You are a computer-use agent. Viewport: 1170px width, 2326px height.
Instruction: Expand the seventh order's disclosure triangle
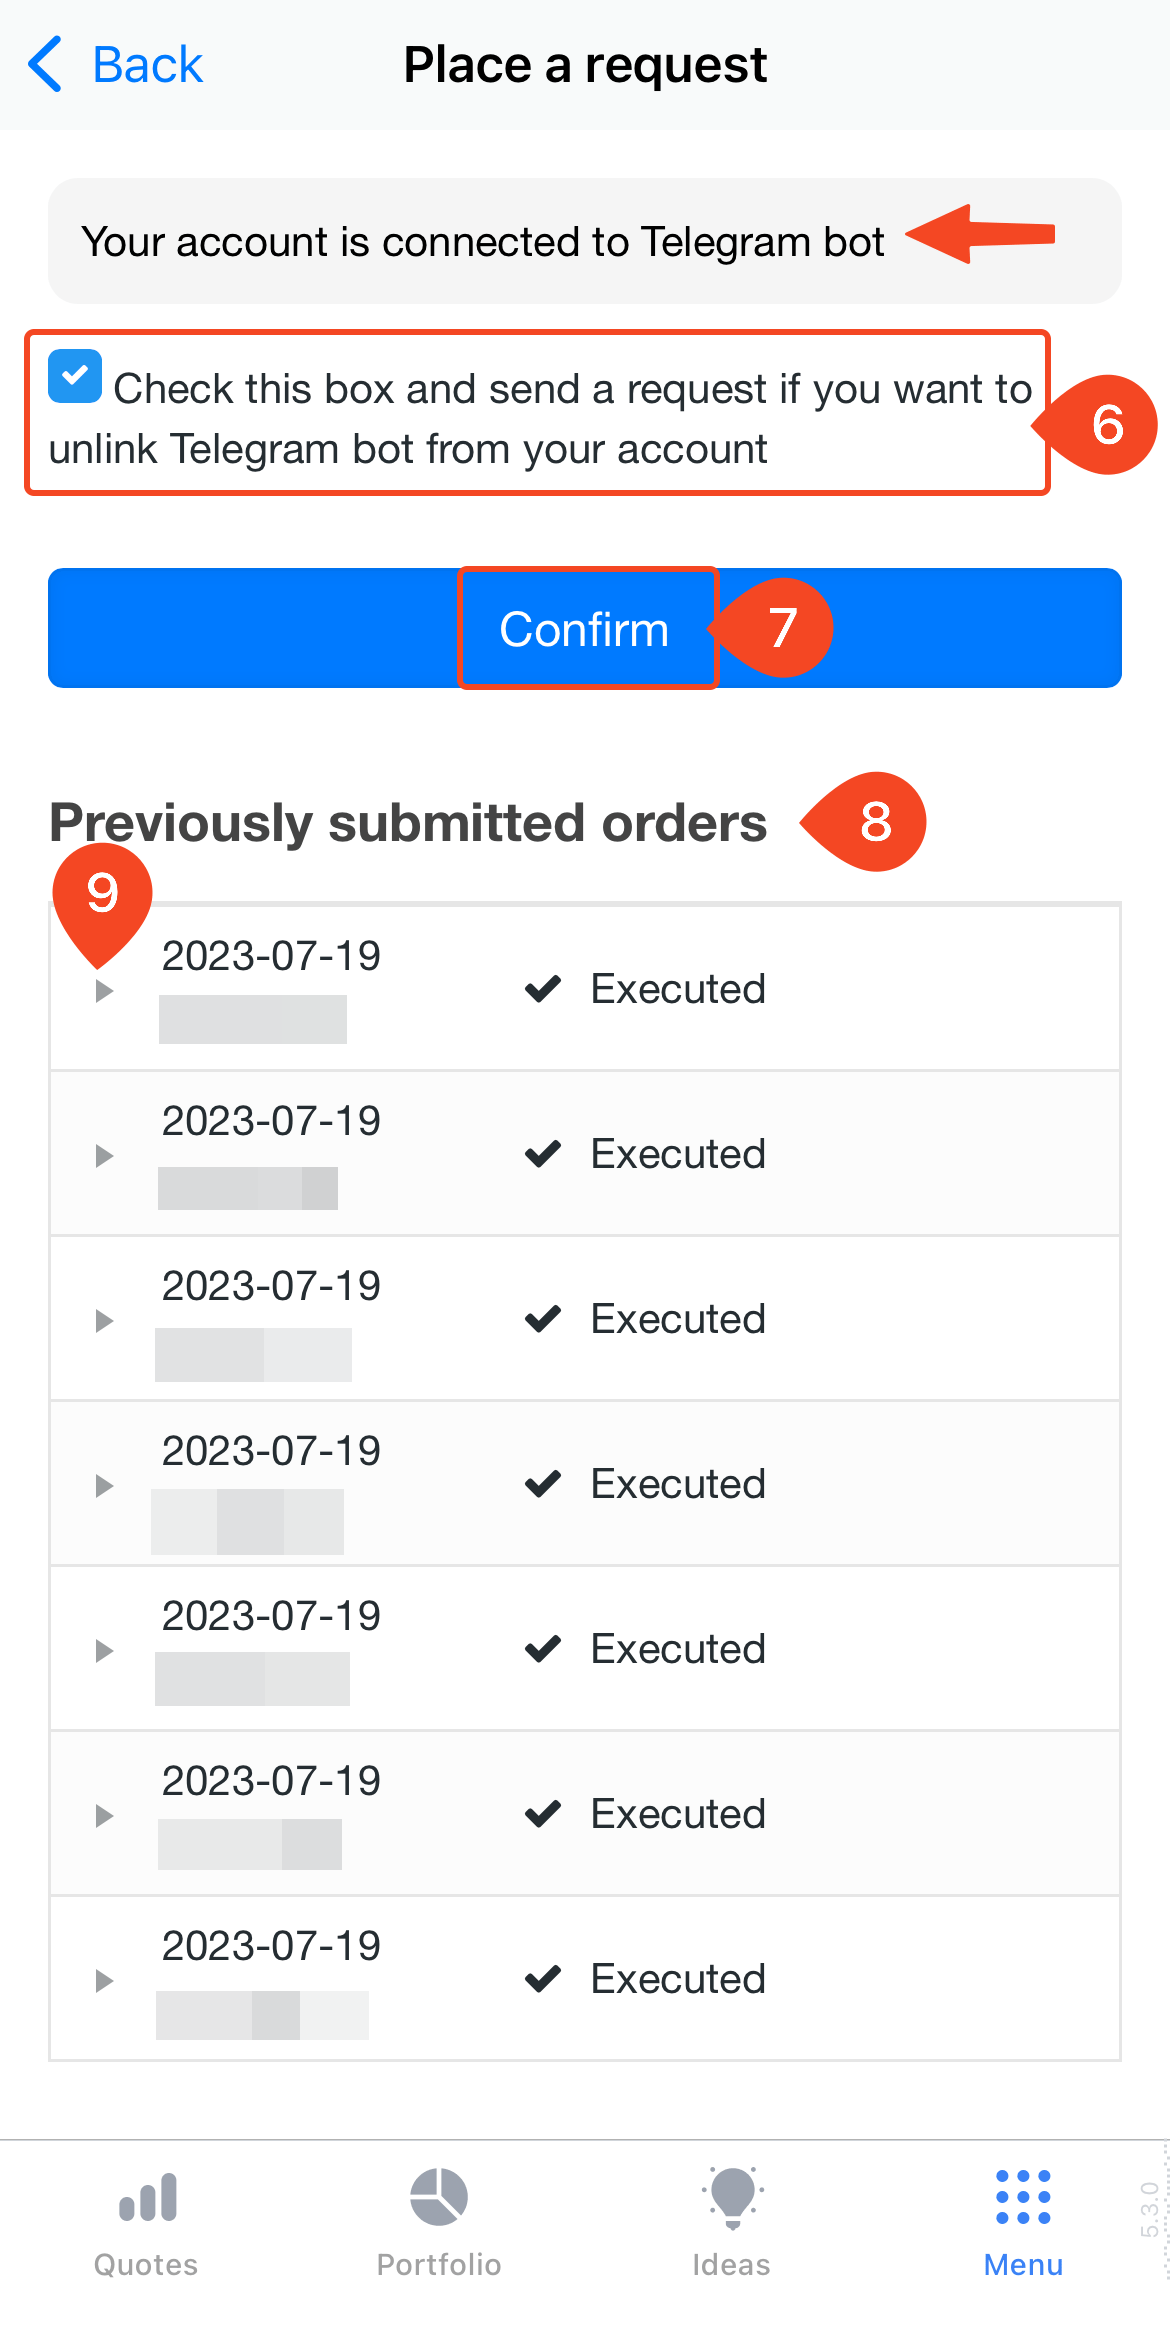(x=104, y=1981)
